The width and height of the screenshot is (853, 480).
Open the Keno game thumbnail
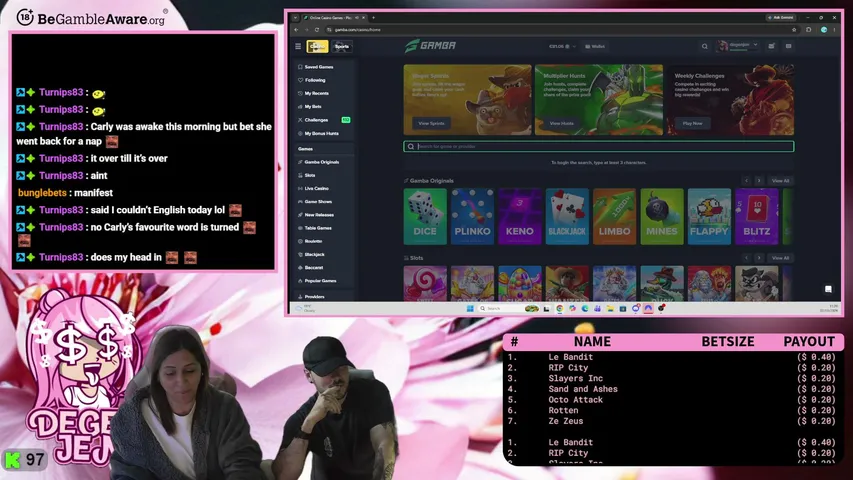[520, 217]
